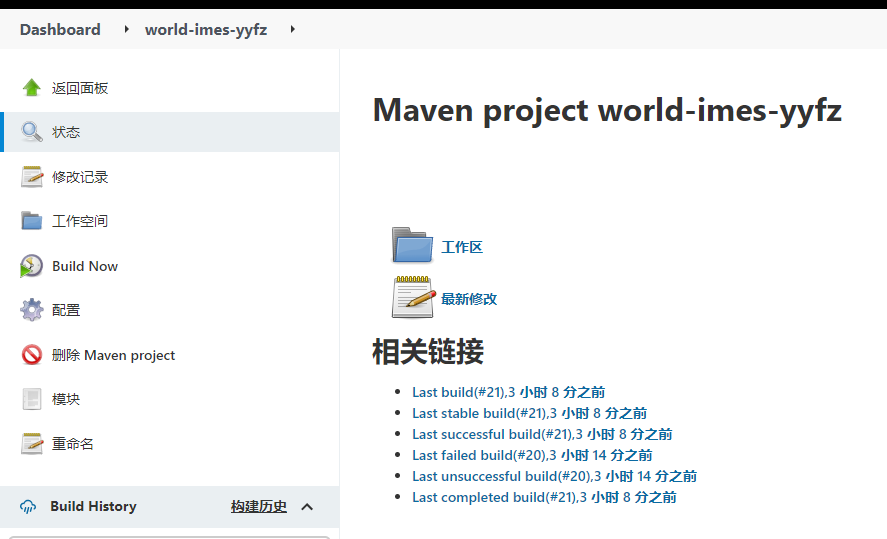Open Last successful build(#21) link
The width and height of the screenshot is (887, 539).
[x=542, y=434]
